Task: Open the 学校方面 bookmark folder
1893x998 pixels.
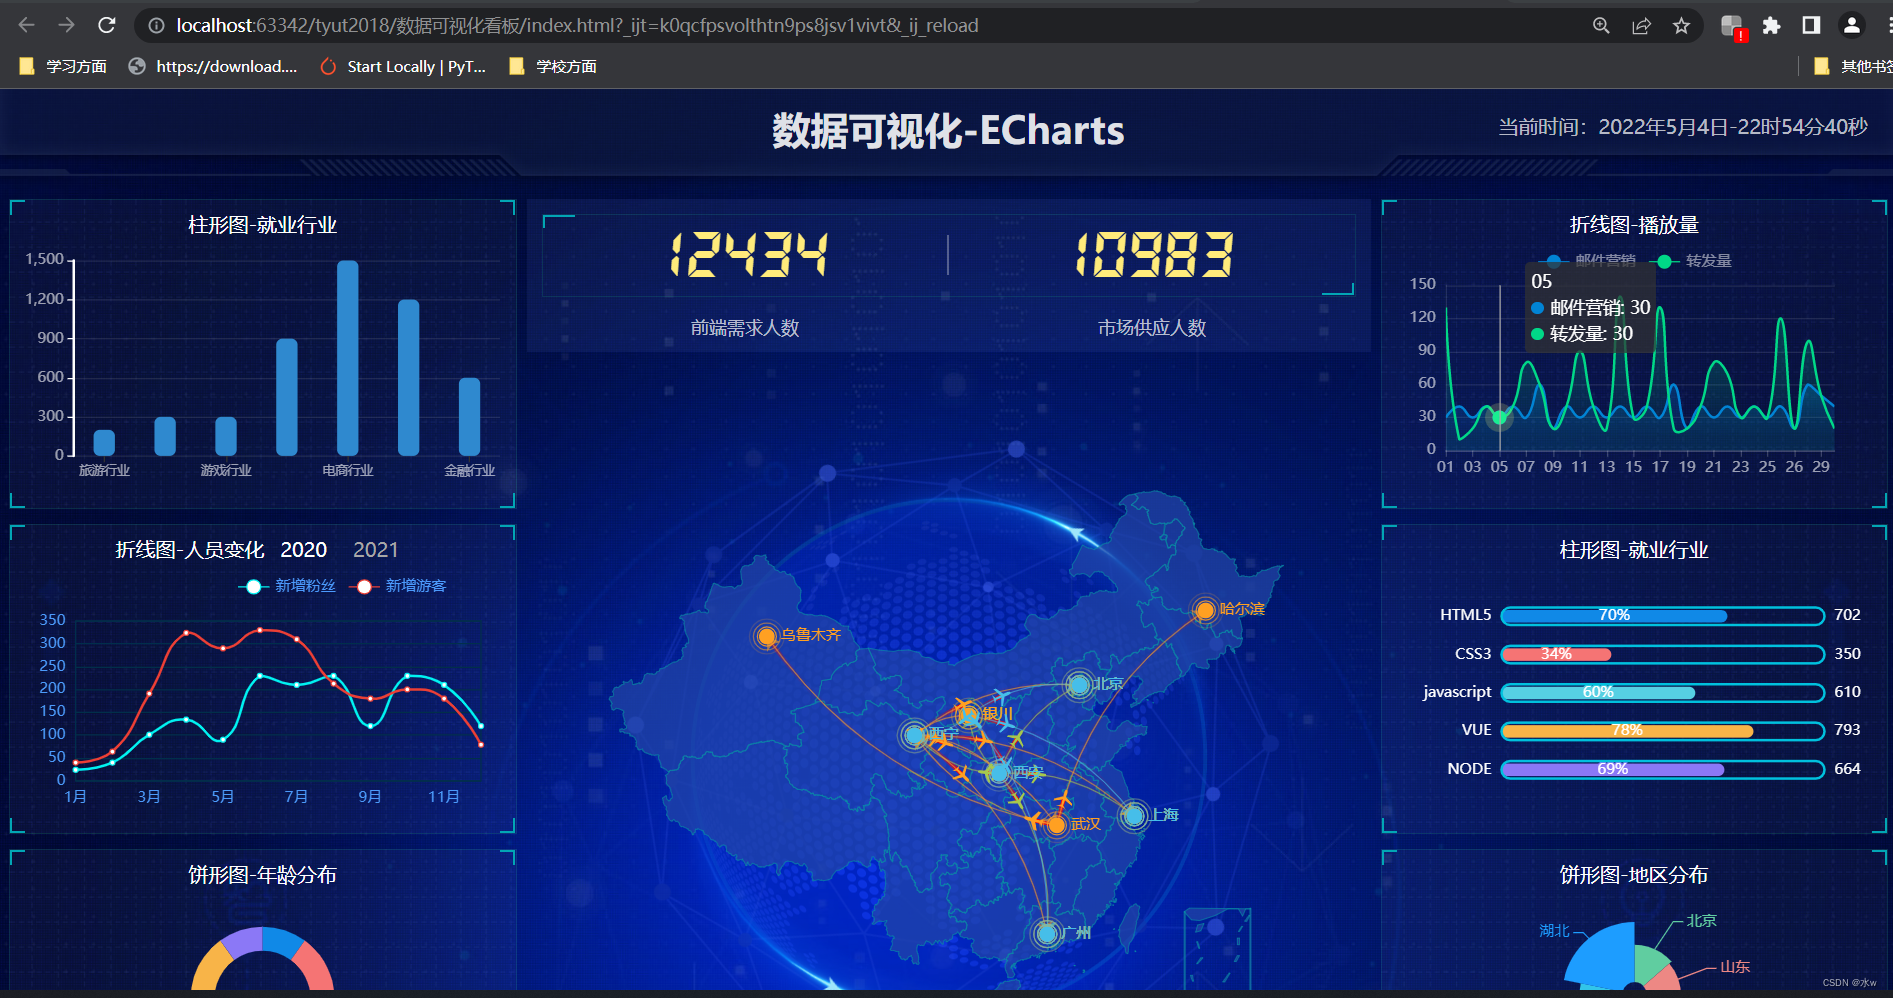Action: pos(553,66)
